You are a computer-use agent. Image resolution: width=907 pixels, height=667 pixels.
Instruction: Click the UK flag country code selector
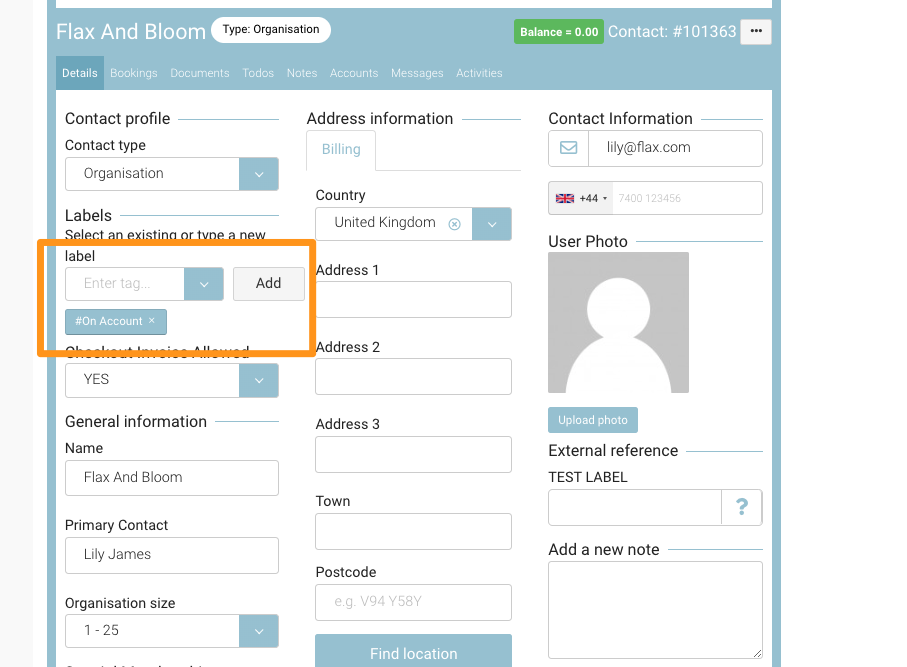tap(578, 198)
